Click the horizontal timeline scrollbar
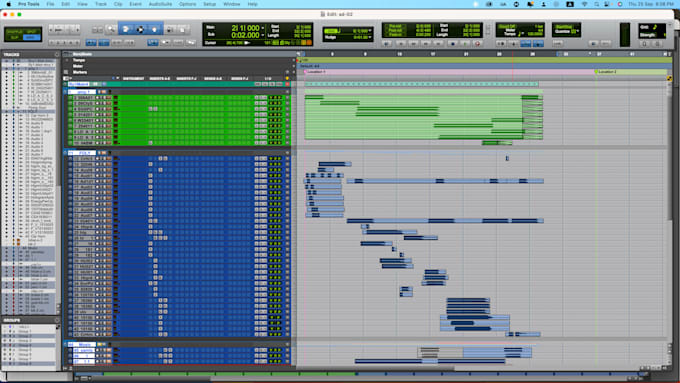 click(375, 369)
